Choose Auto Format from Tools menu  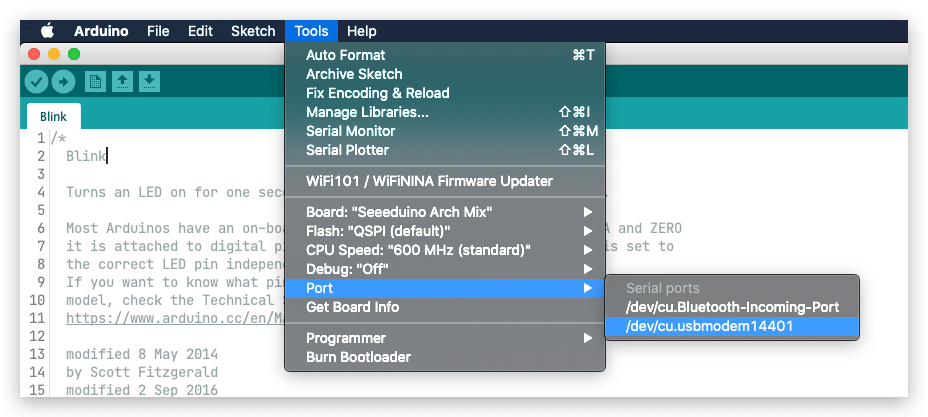[x=445, y=55]
